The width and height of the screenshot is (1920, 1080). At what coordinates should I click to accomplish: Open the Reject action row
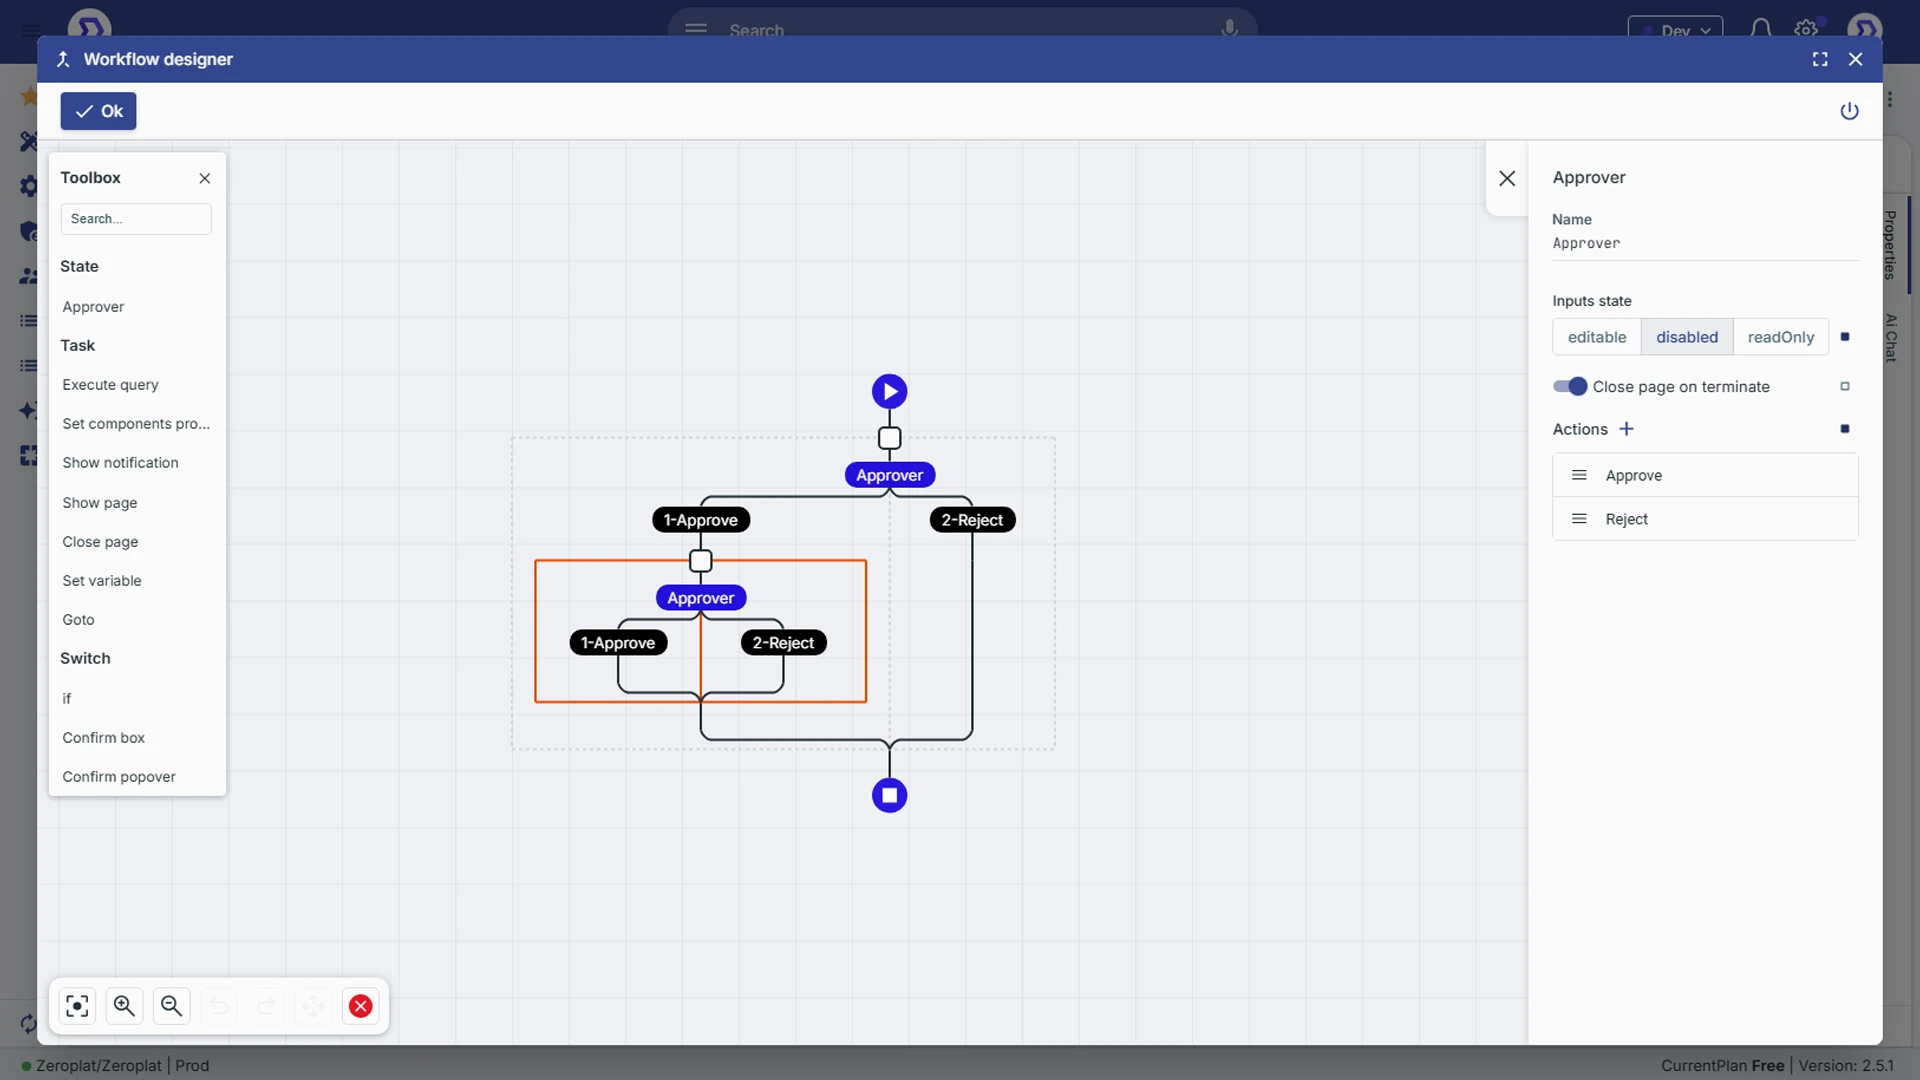coord(1705,519)
